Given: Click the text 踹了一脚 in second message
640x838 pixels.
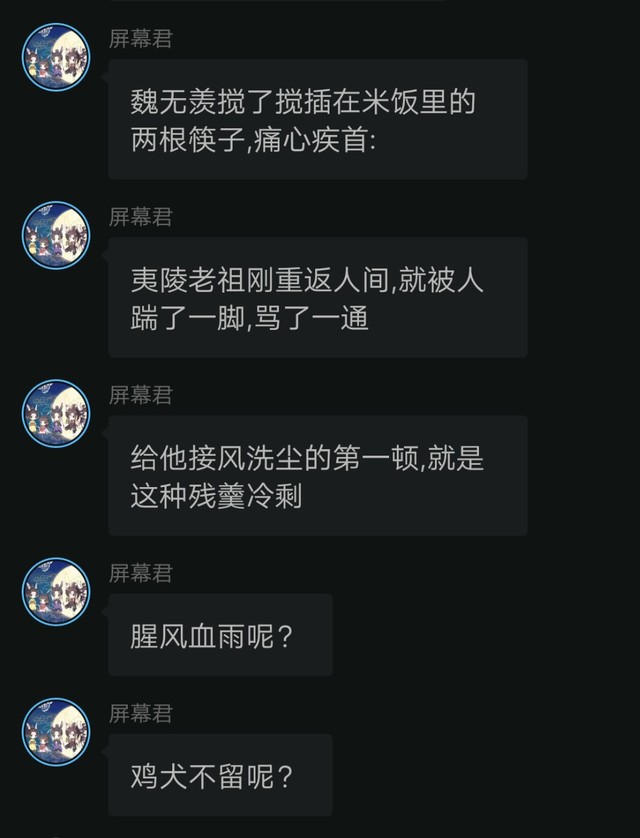Looking at the screenshot, I should [x=188, y=319].
